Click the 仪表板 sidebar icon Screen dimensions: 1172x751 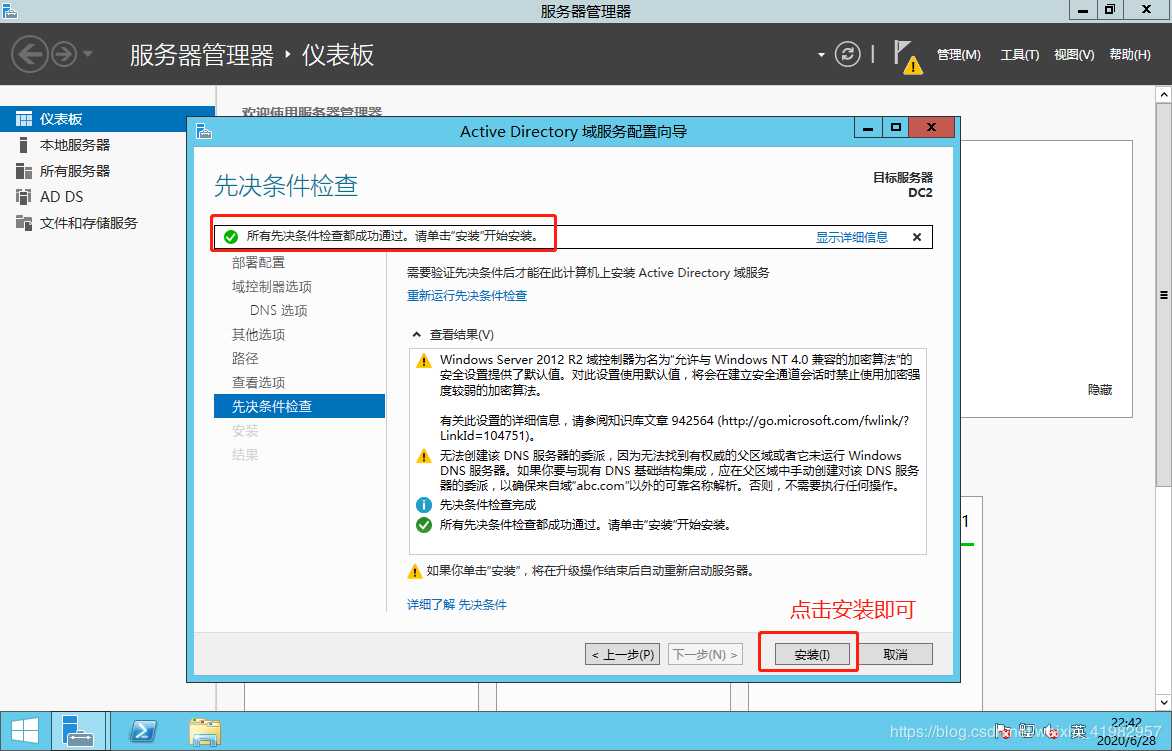point(24,119)
